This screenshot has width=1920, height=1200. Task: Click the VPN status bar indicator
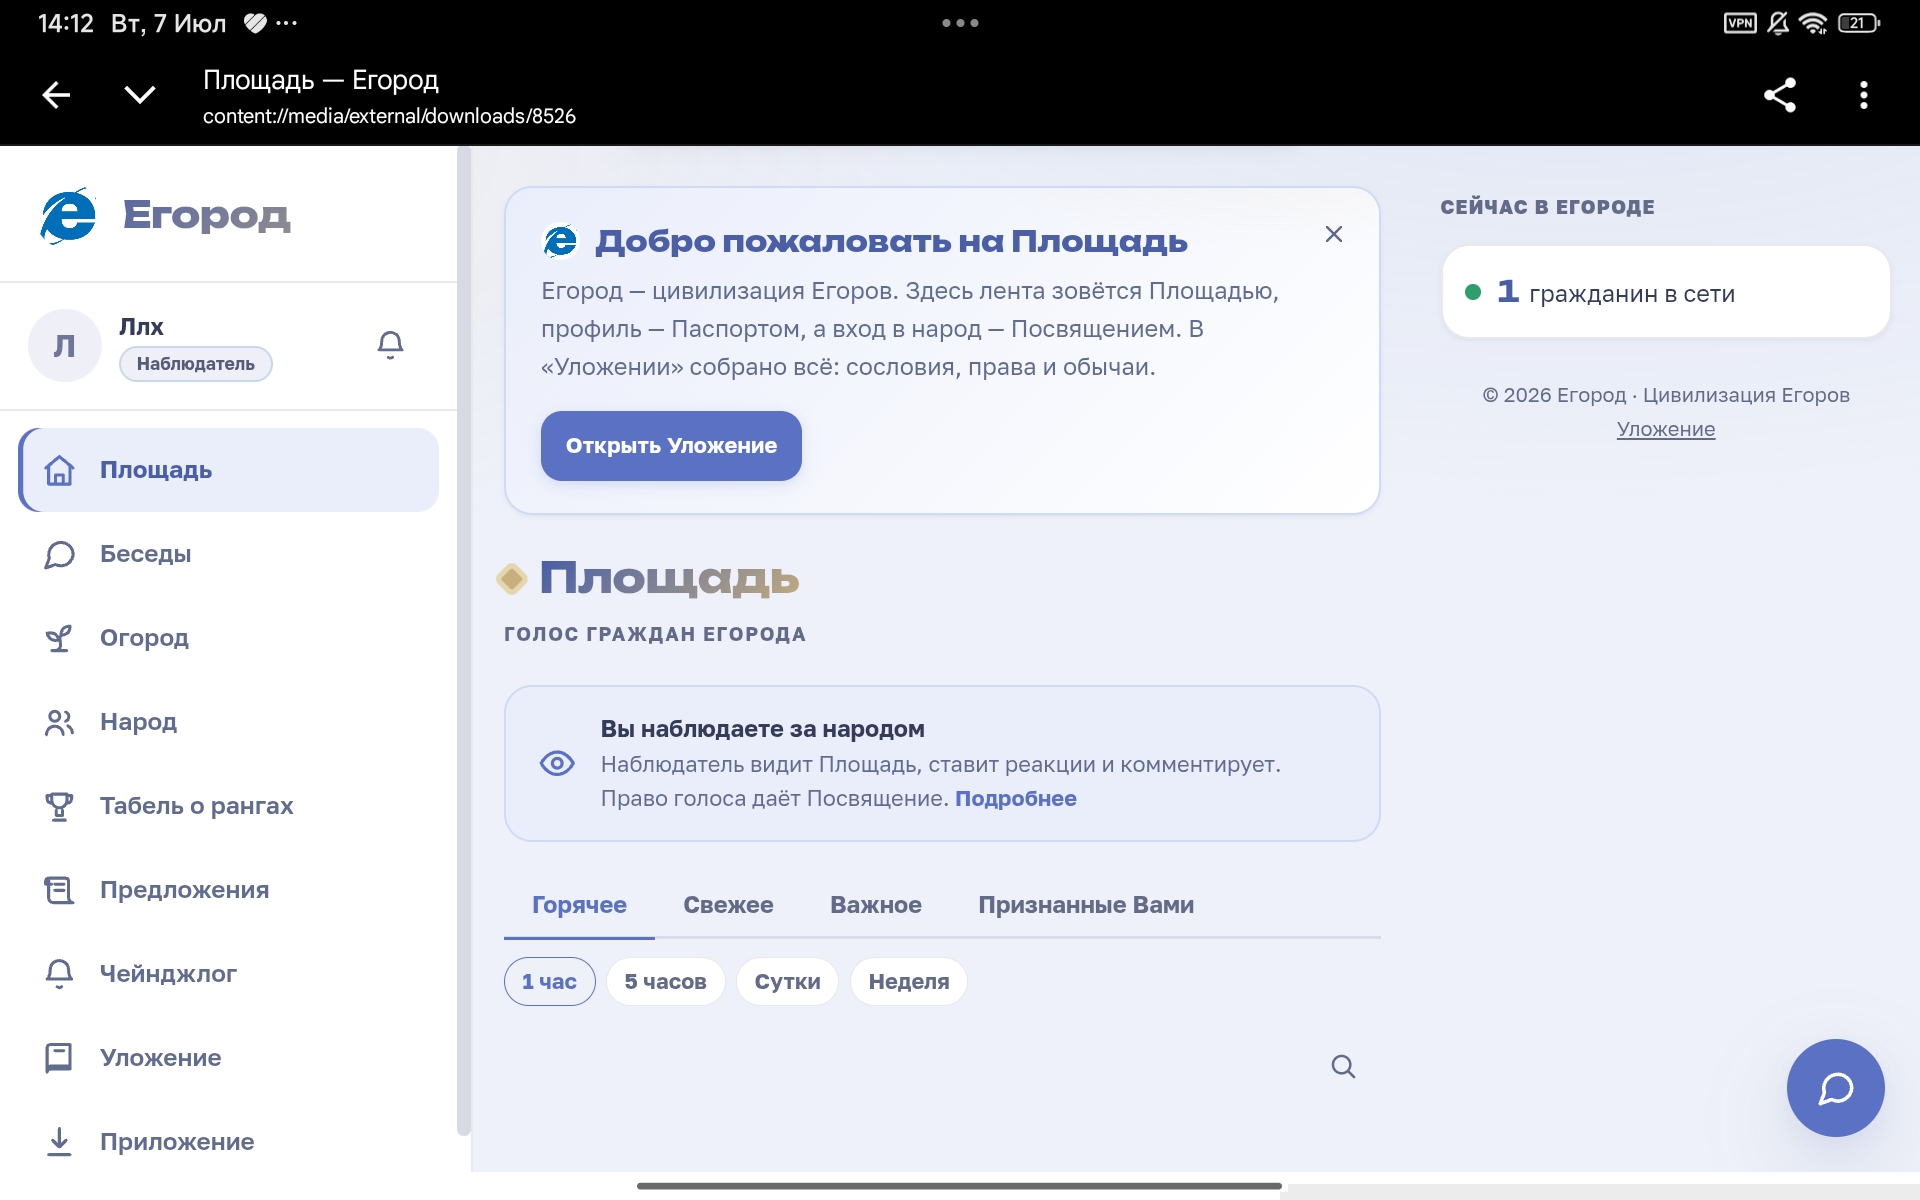(1740, 23)
